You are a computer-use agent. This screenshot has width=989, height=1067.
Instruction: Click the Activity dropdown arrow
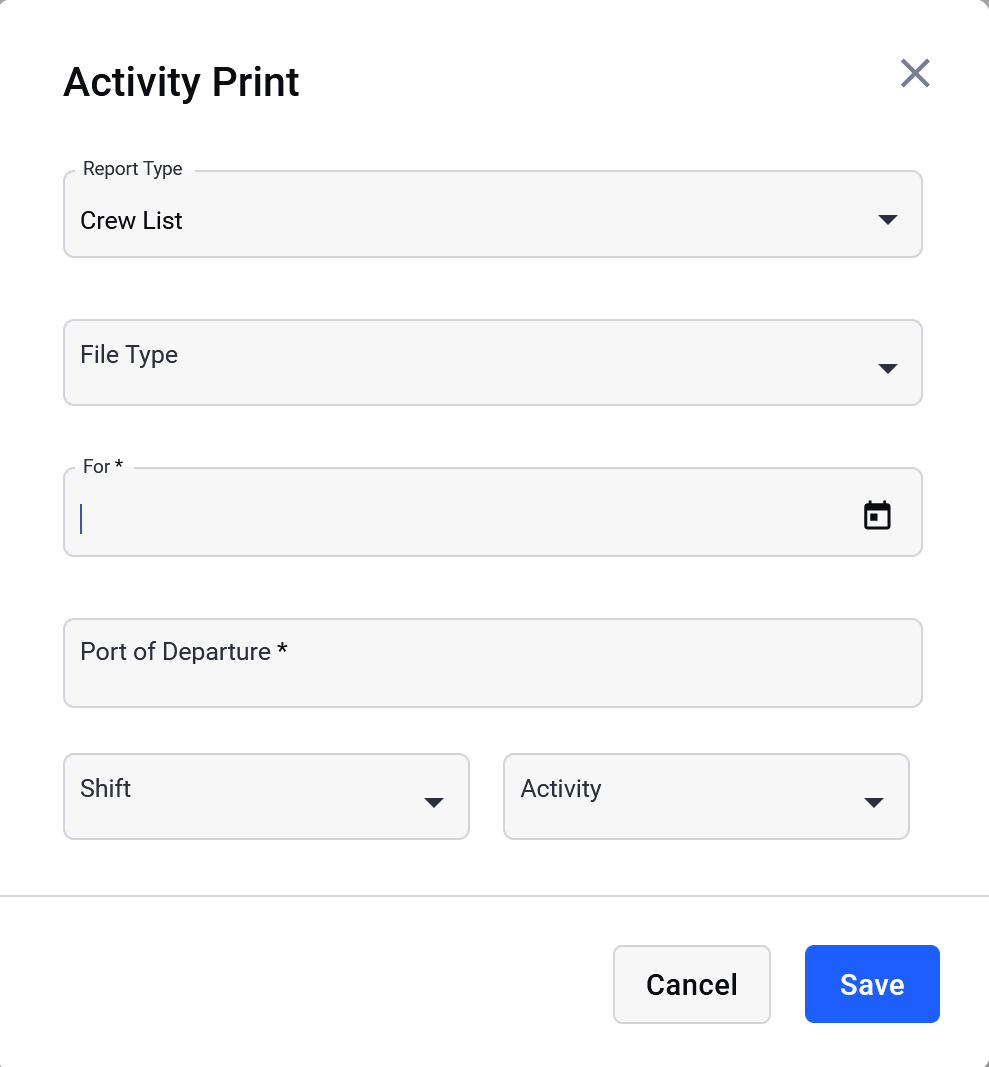[873, 803]
